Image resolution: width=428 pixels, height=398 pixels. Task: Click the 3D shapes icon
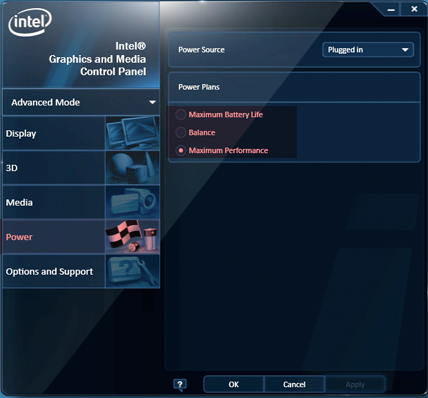[132, 168]
